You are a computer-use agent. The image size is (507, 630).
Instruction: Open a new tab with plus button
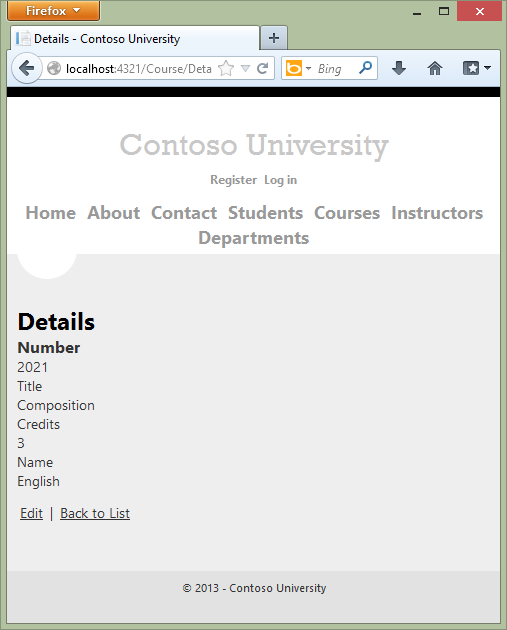[274, 38]
